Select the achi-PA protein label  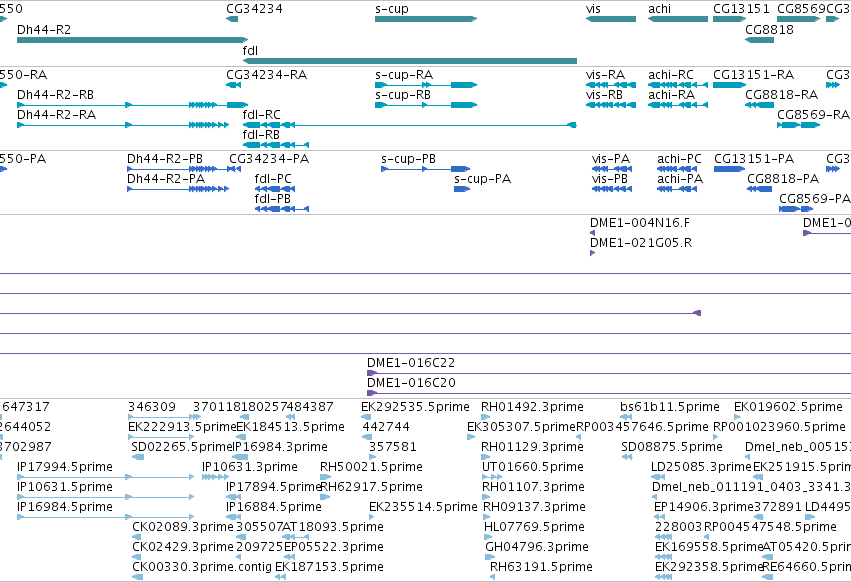(x=679, y=179)
